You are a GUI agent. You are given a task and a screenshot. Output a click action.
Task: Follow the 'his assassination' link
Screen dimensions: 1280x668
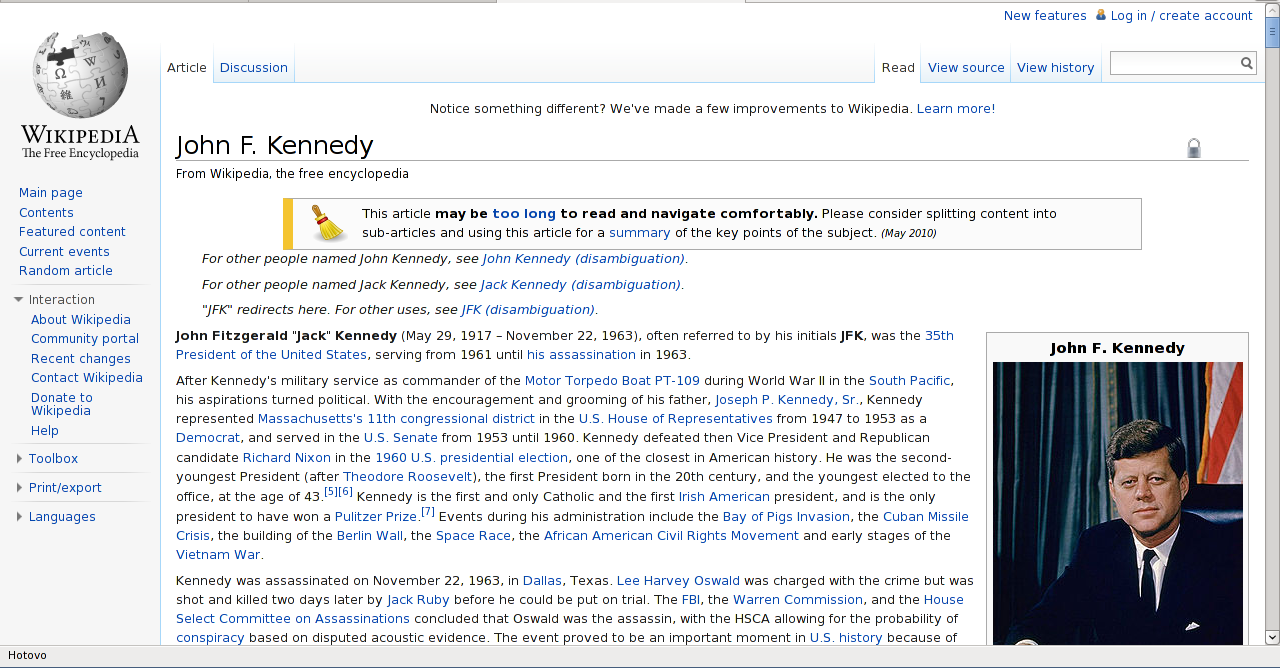581,355
